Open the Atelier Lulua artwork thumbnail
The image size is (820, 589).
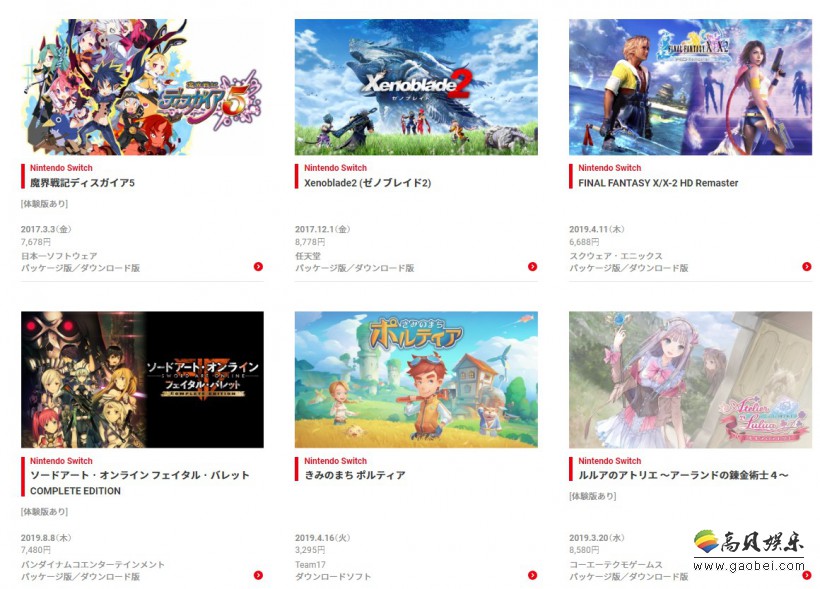(690, 380)
